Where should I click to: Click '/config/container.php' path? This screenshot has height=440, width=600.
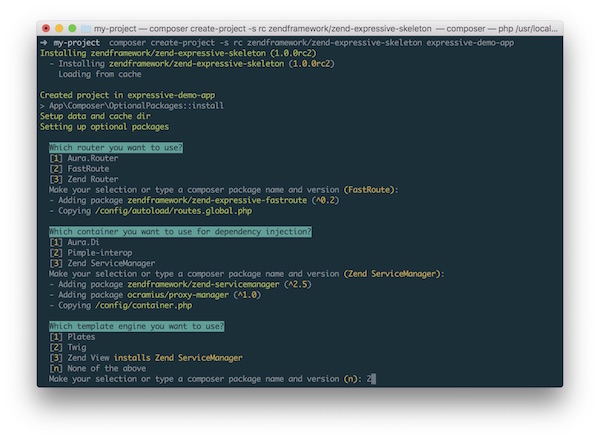coord(143,305)
